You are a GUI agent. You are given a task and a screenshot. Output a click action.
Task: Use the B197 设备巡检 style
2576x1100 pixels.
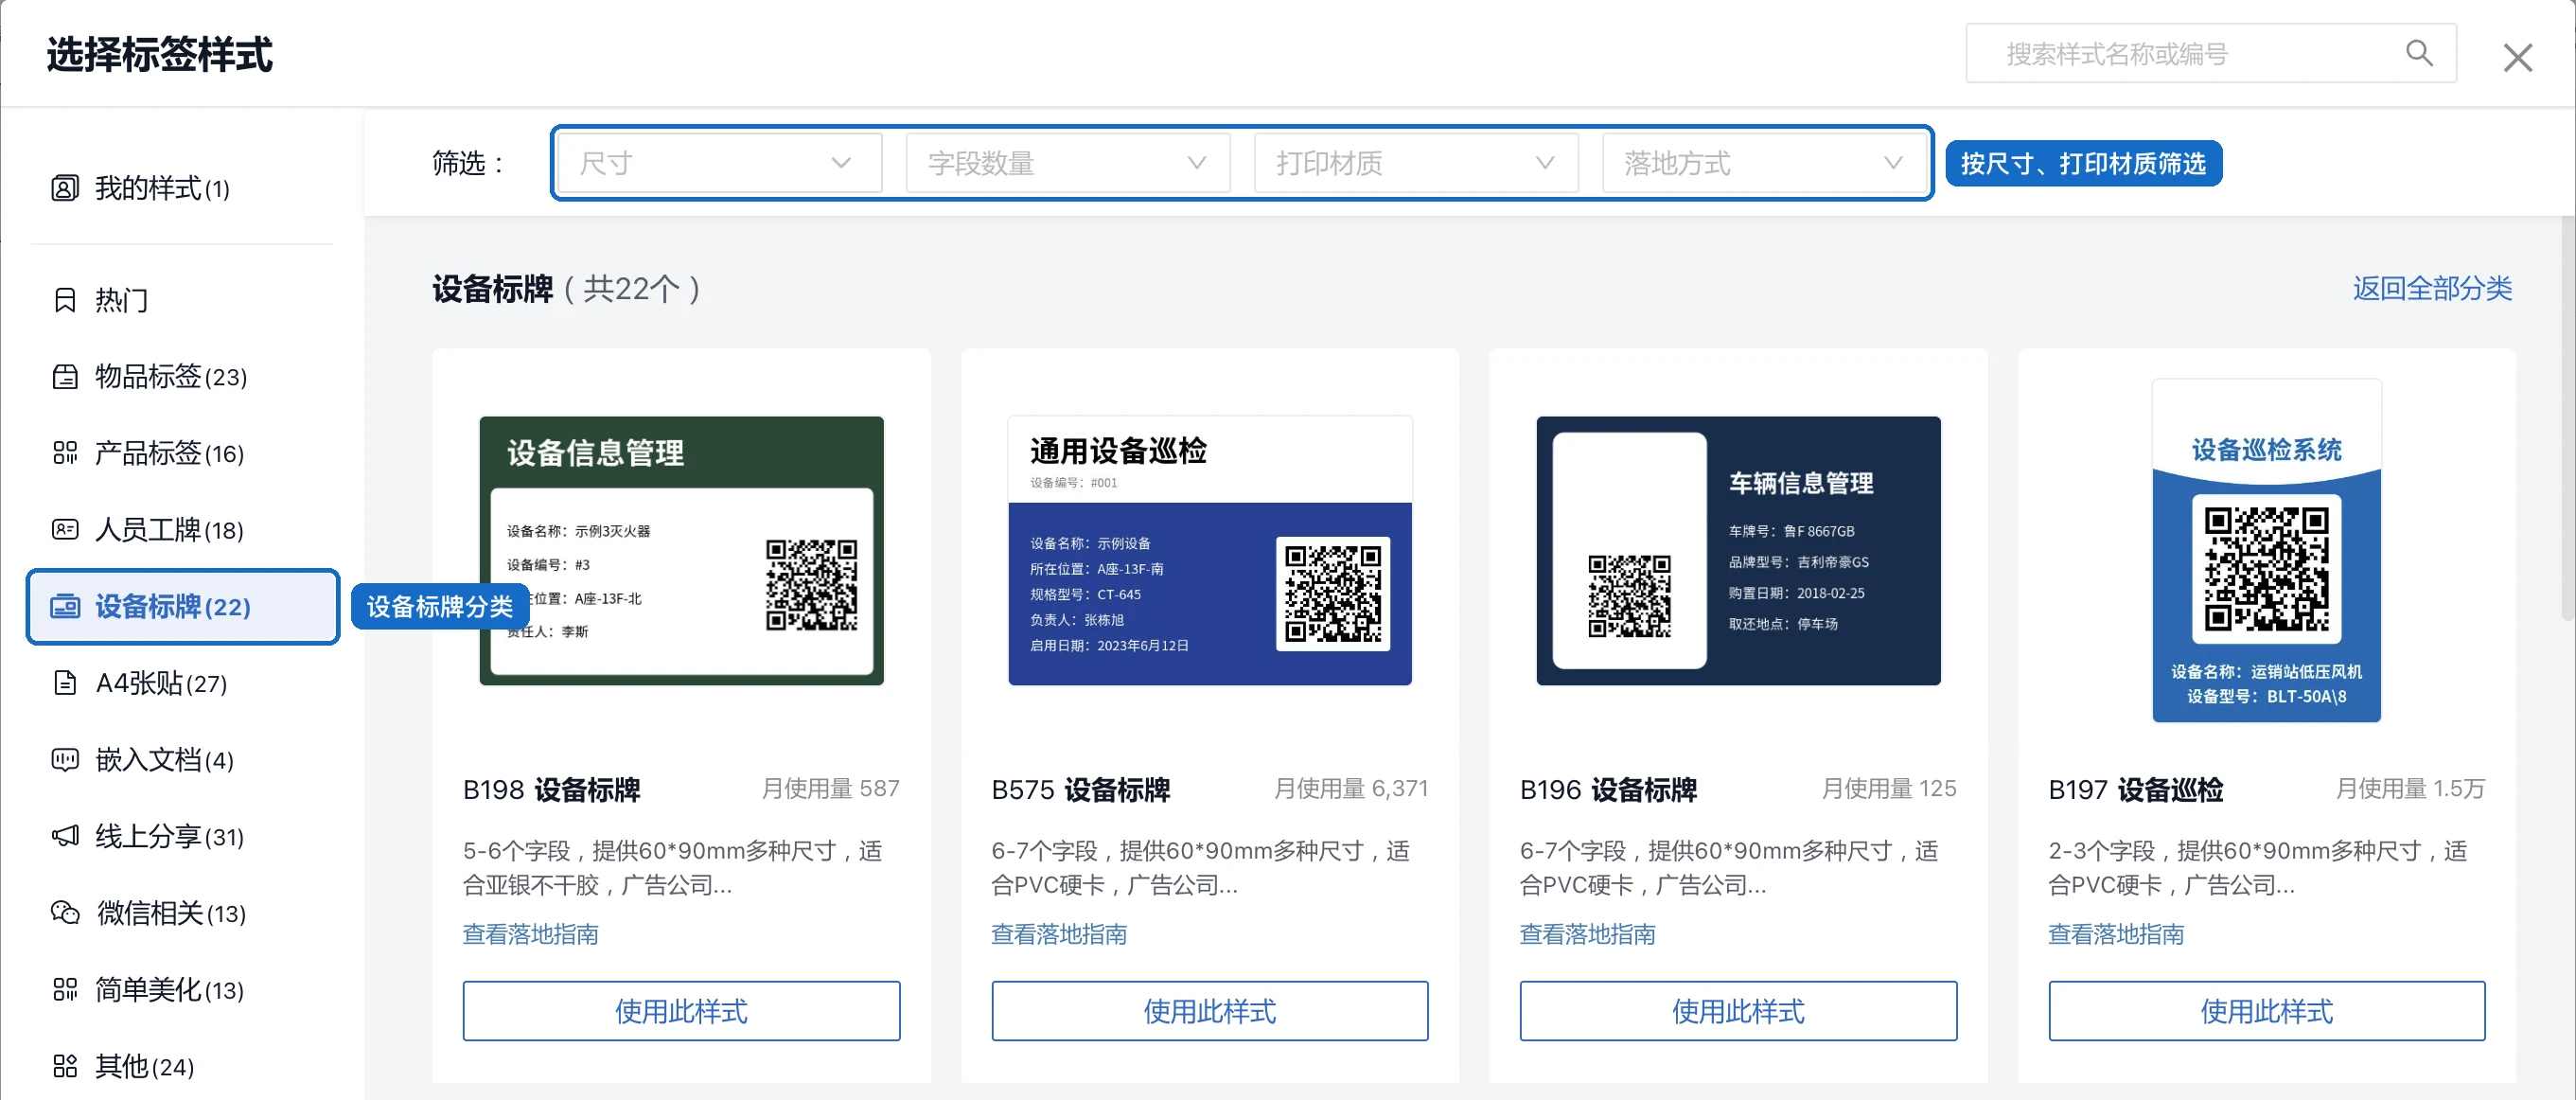(x=2267, y=1011)
